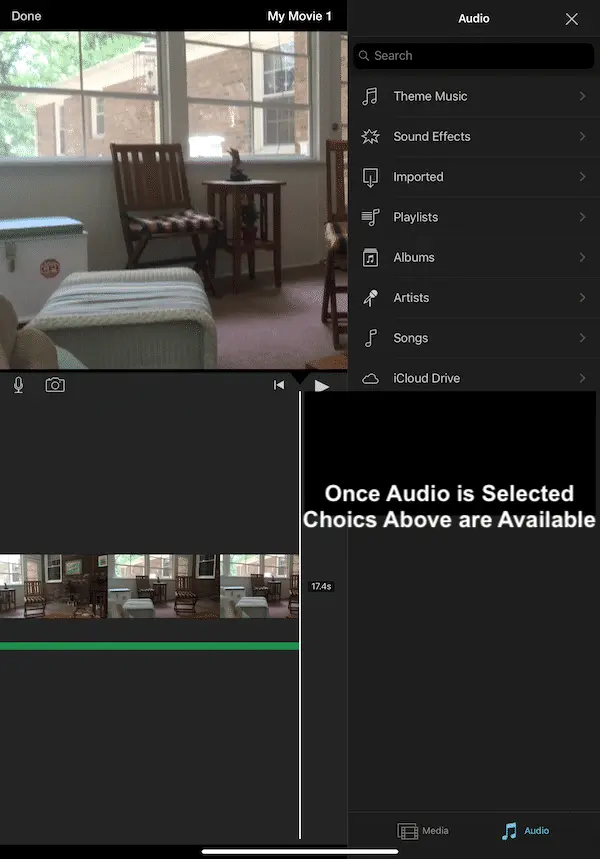Click the Imported download icon

click(x=371, y=177)
